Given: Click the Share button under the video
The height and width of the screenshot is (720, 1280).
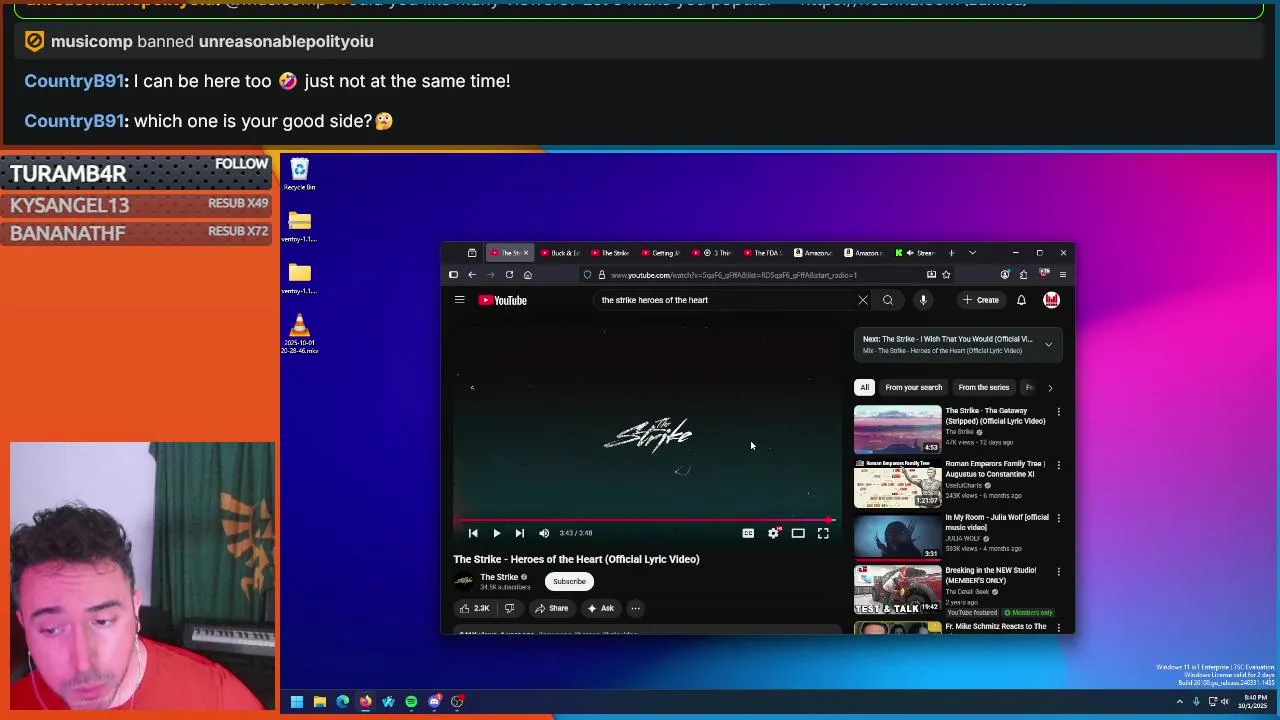Looking at the screenshot, I should tap(552, 608).
